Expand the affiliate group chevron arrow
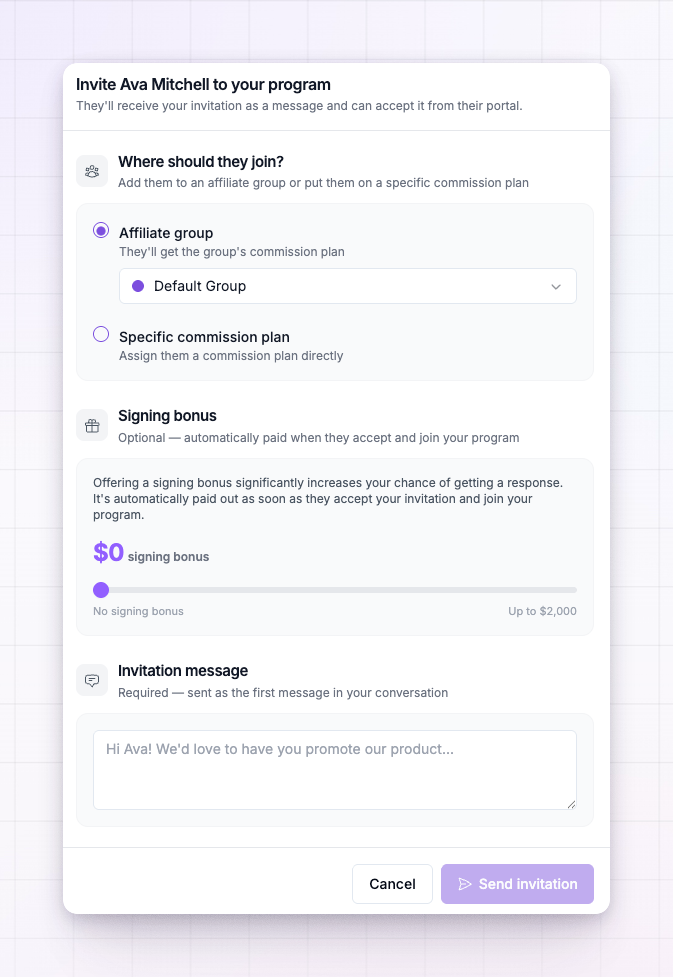The width and height of the screenshot is (673, 977). tap(556, 287)
